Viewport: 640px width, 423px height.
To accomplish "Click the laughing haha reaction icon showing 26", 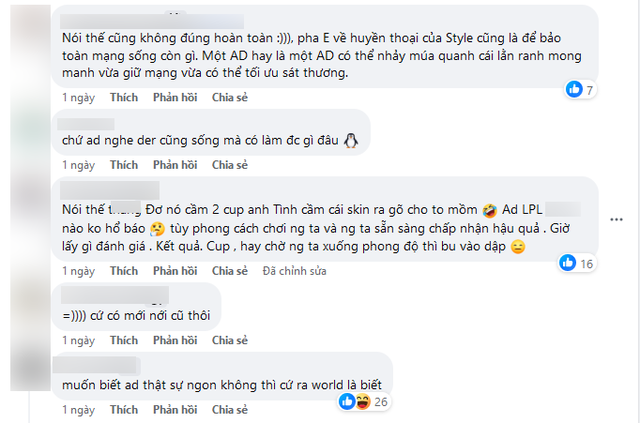I will tap(362, 402).
